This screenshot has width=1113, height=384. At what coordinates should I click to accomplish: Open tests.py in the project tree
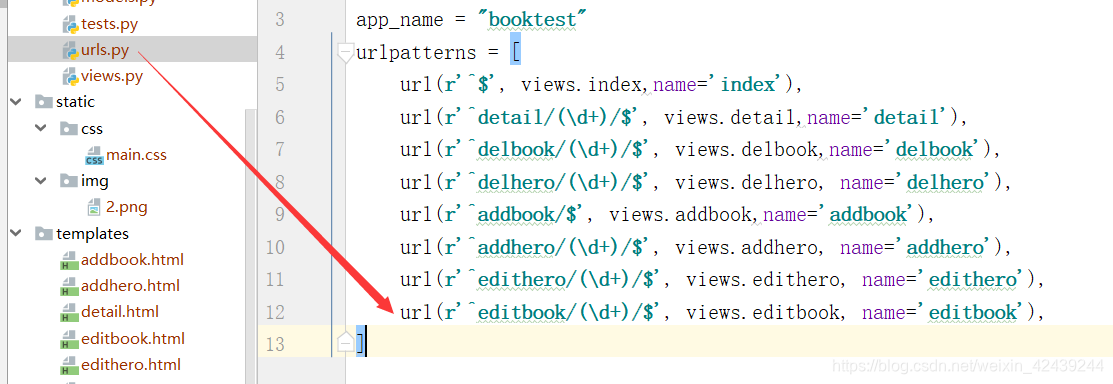tap(109, 24)
